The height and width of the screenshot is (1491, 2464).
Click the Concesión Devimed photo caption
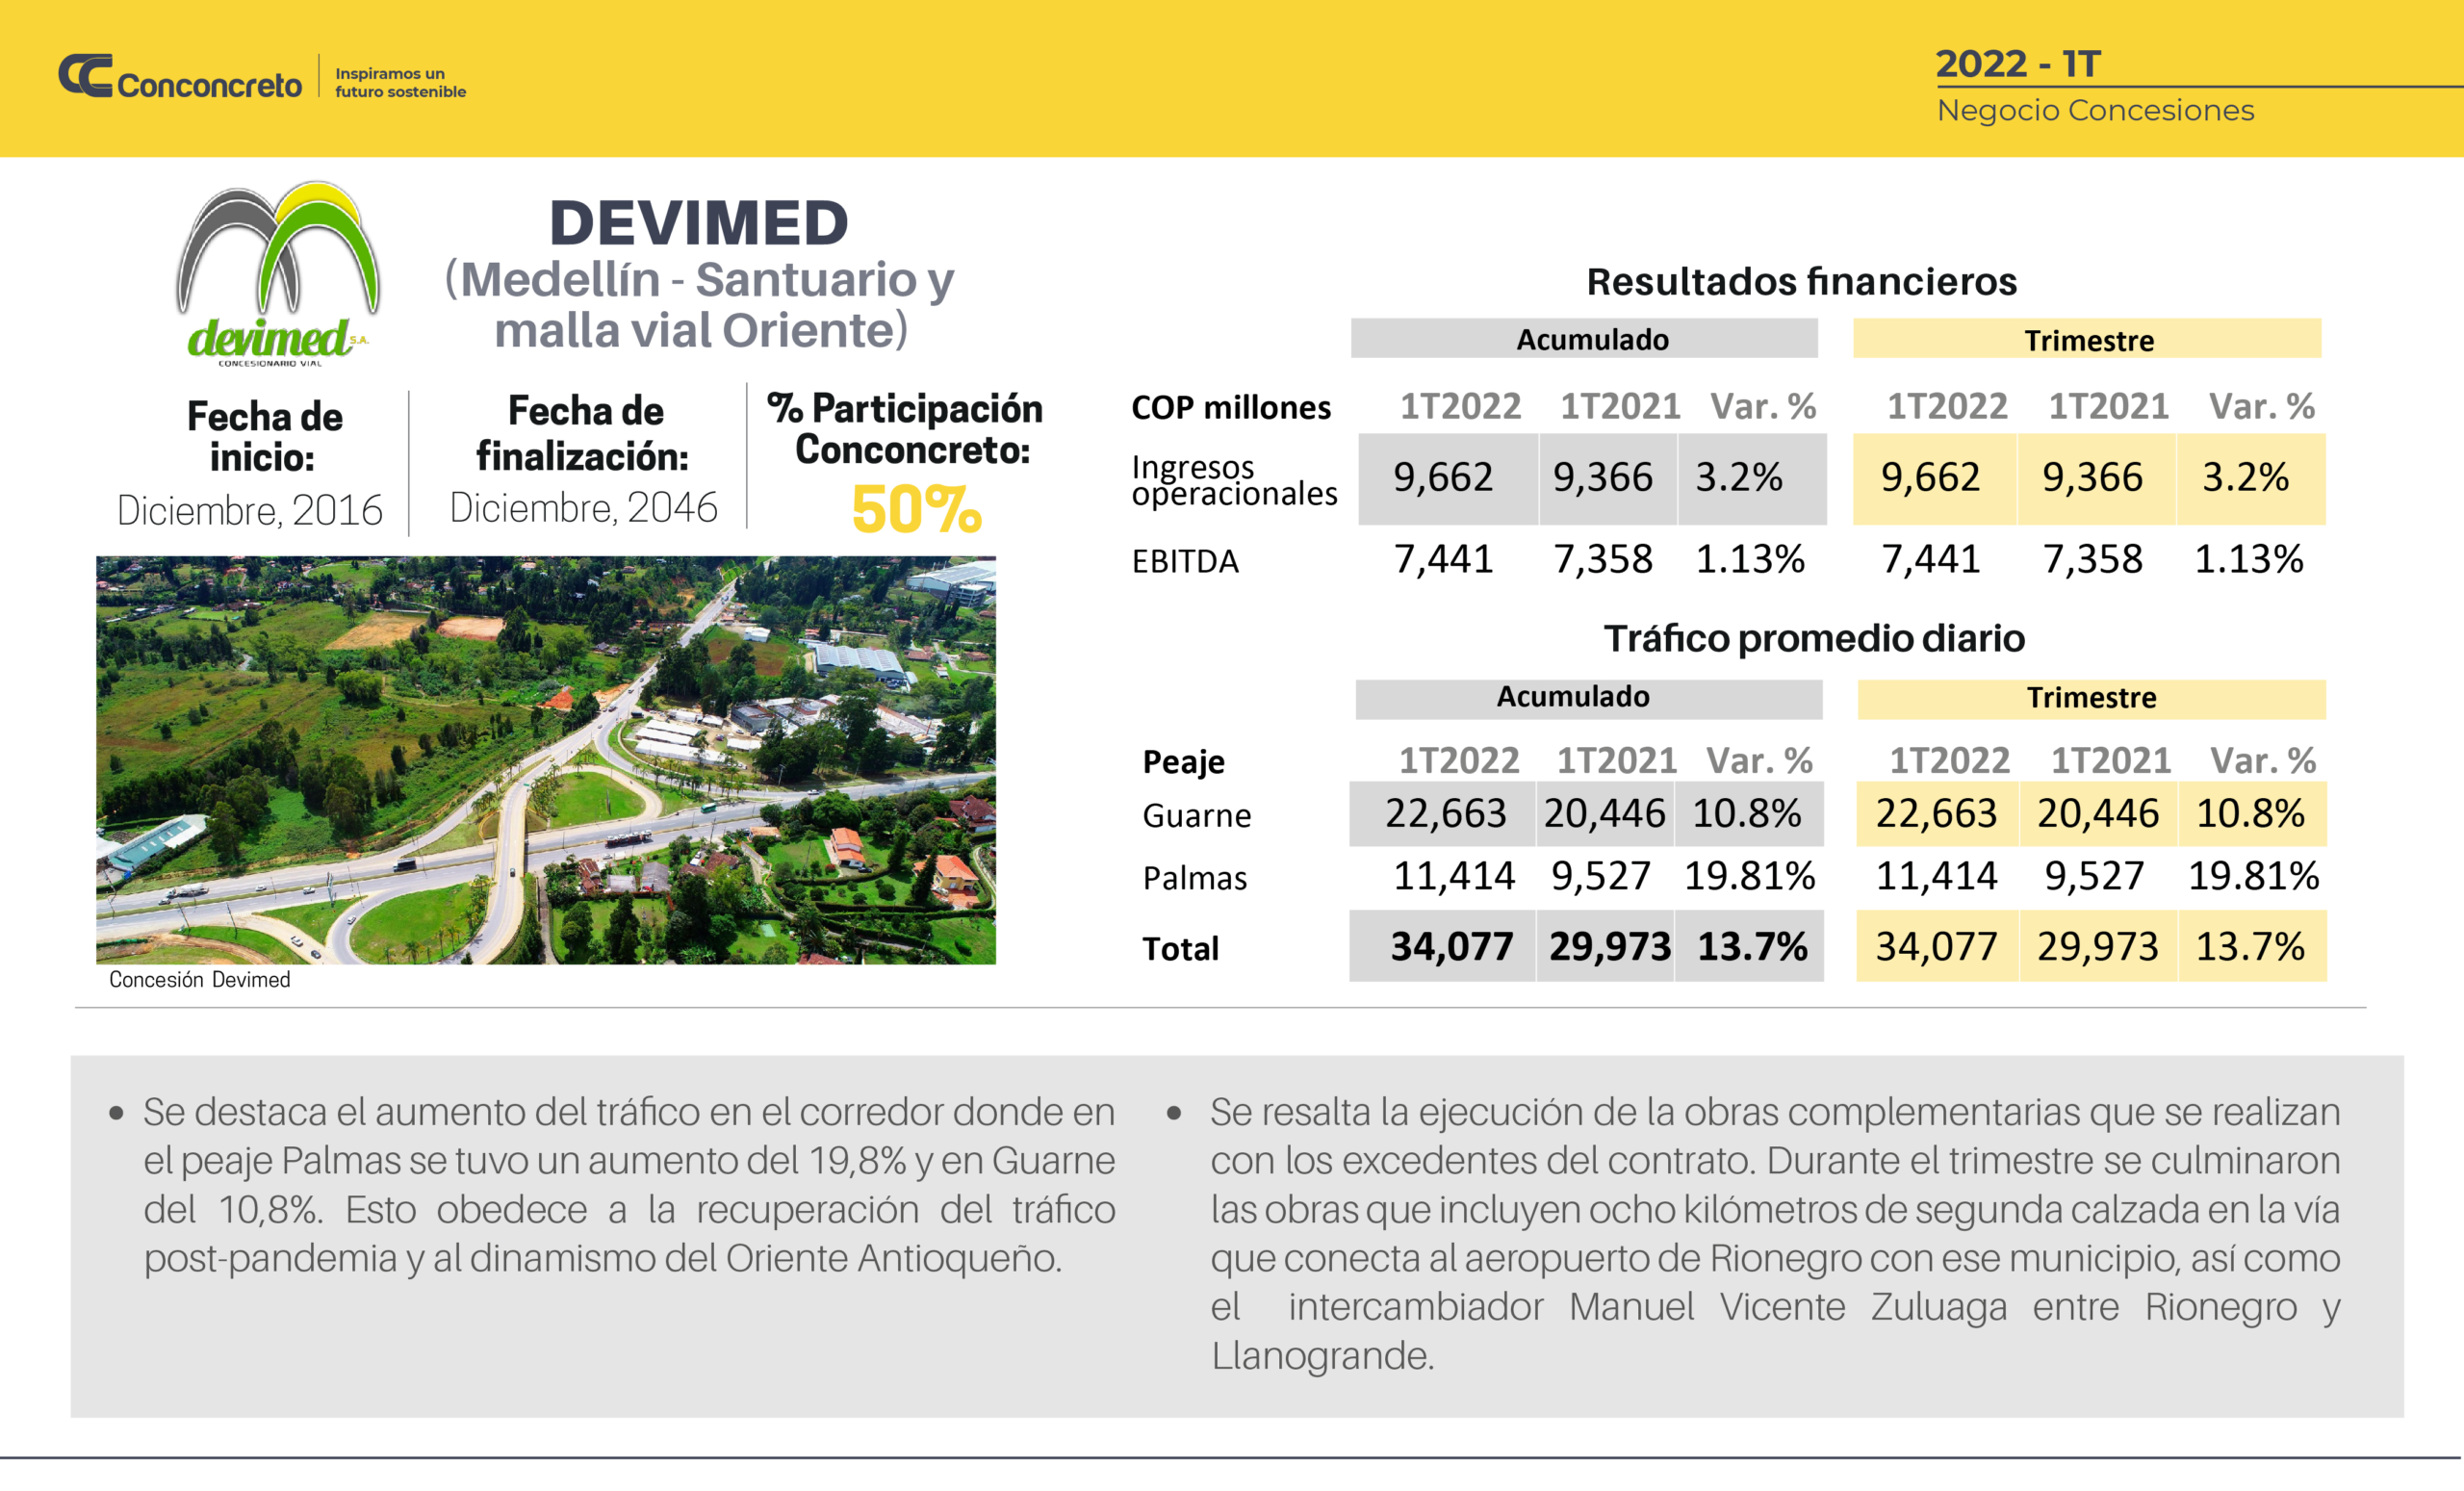199,980
